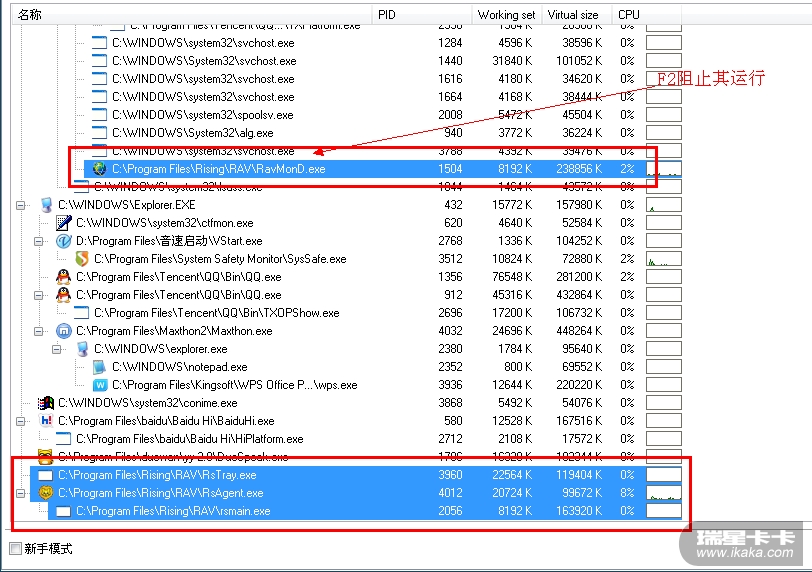Click the SysSafe.exe CPU graph
Image resolution: width=812 pixels, height=572 pixels.
coord(663,259)
